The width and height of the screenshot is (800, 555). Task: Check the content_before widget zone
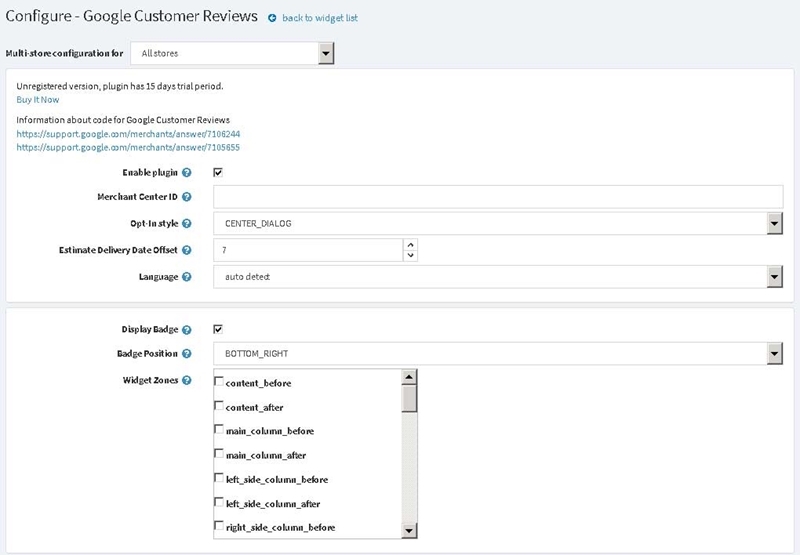218,382
